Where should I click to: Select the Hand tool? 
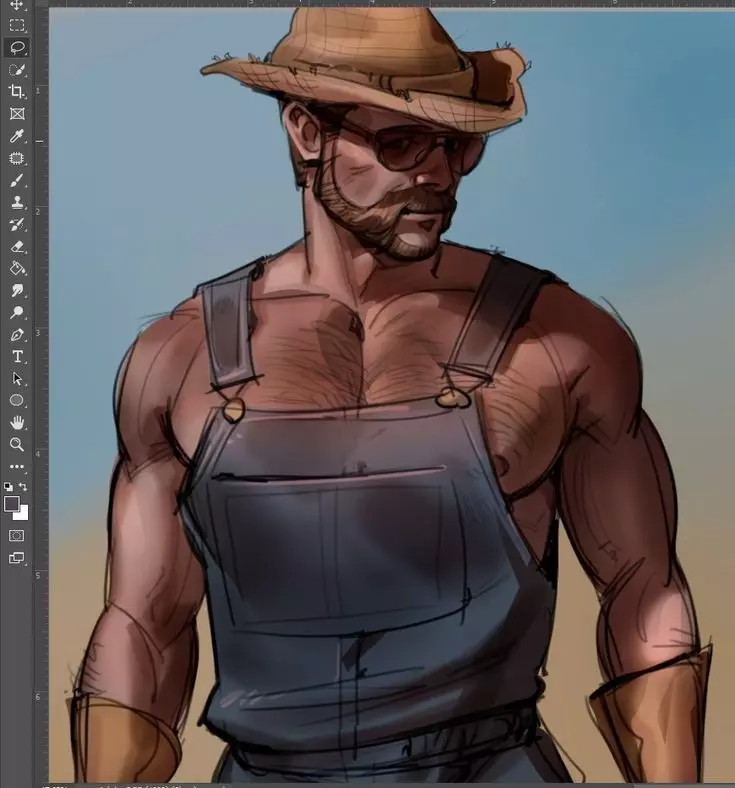pos(17,423)
